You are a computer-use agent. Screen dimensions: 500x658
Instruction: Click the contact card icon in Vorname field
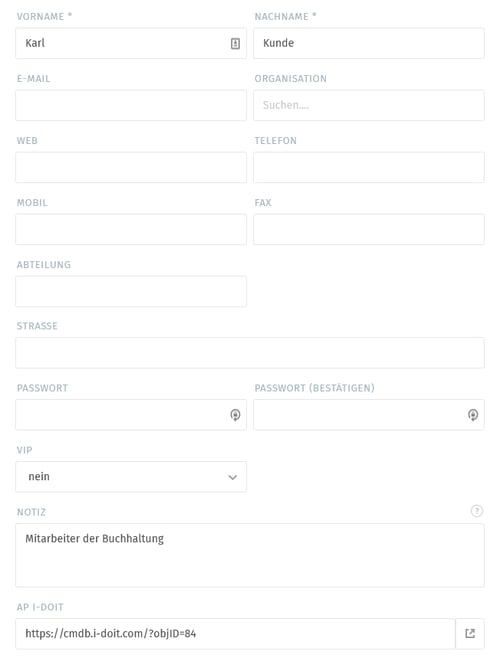[x=235, y=43]
